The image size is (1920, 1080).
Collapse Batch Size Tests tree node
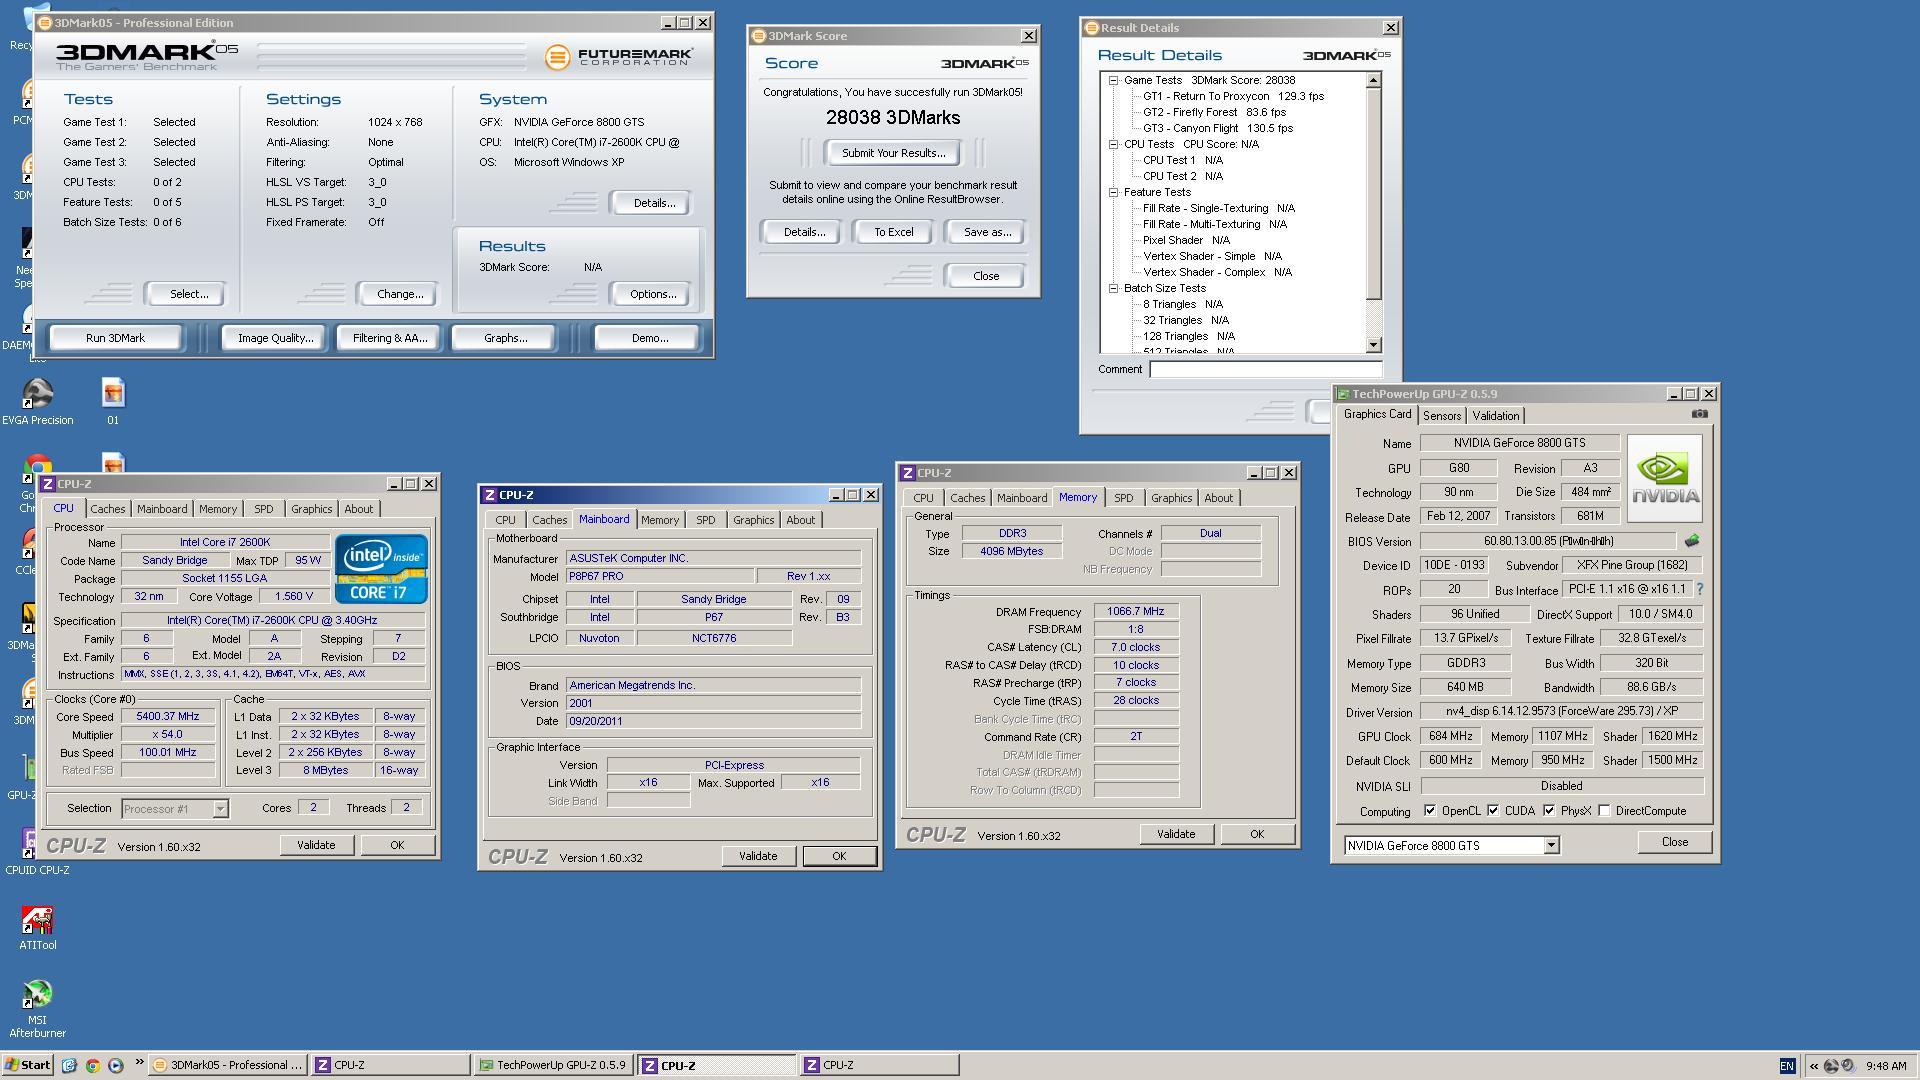tap(1113, 288)
